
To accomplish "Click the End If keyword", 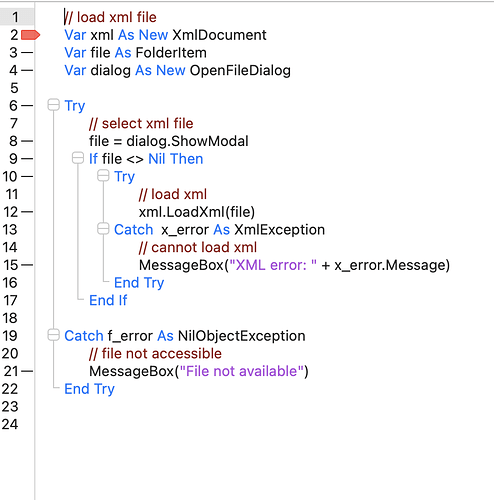I will click(x=108, y=301).
